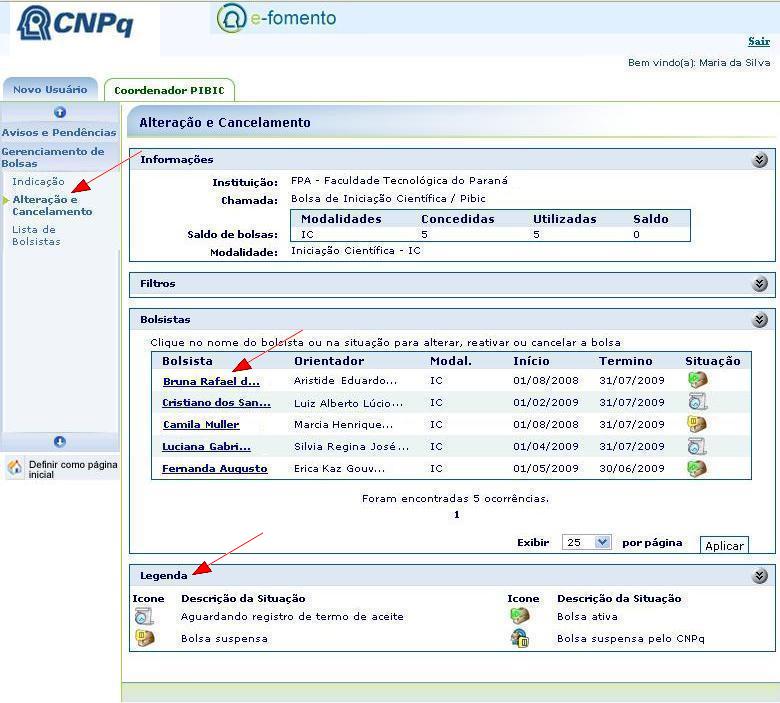Click Luciana Gabri's situação status icon

click(x=697, y=447)
